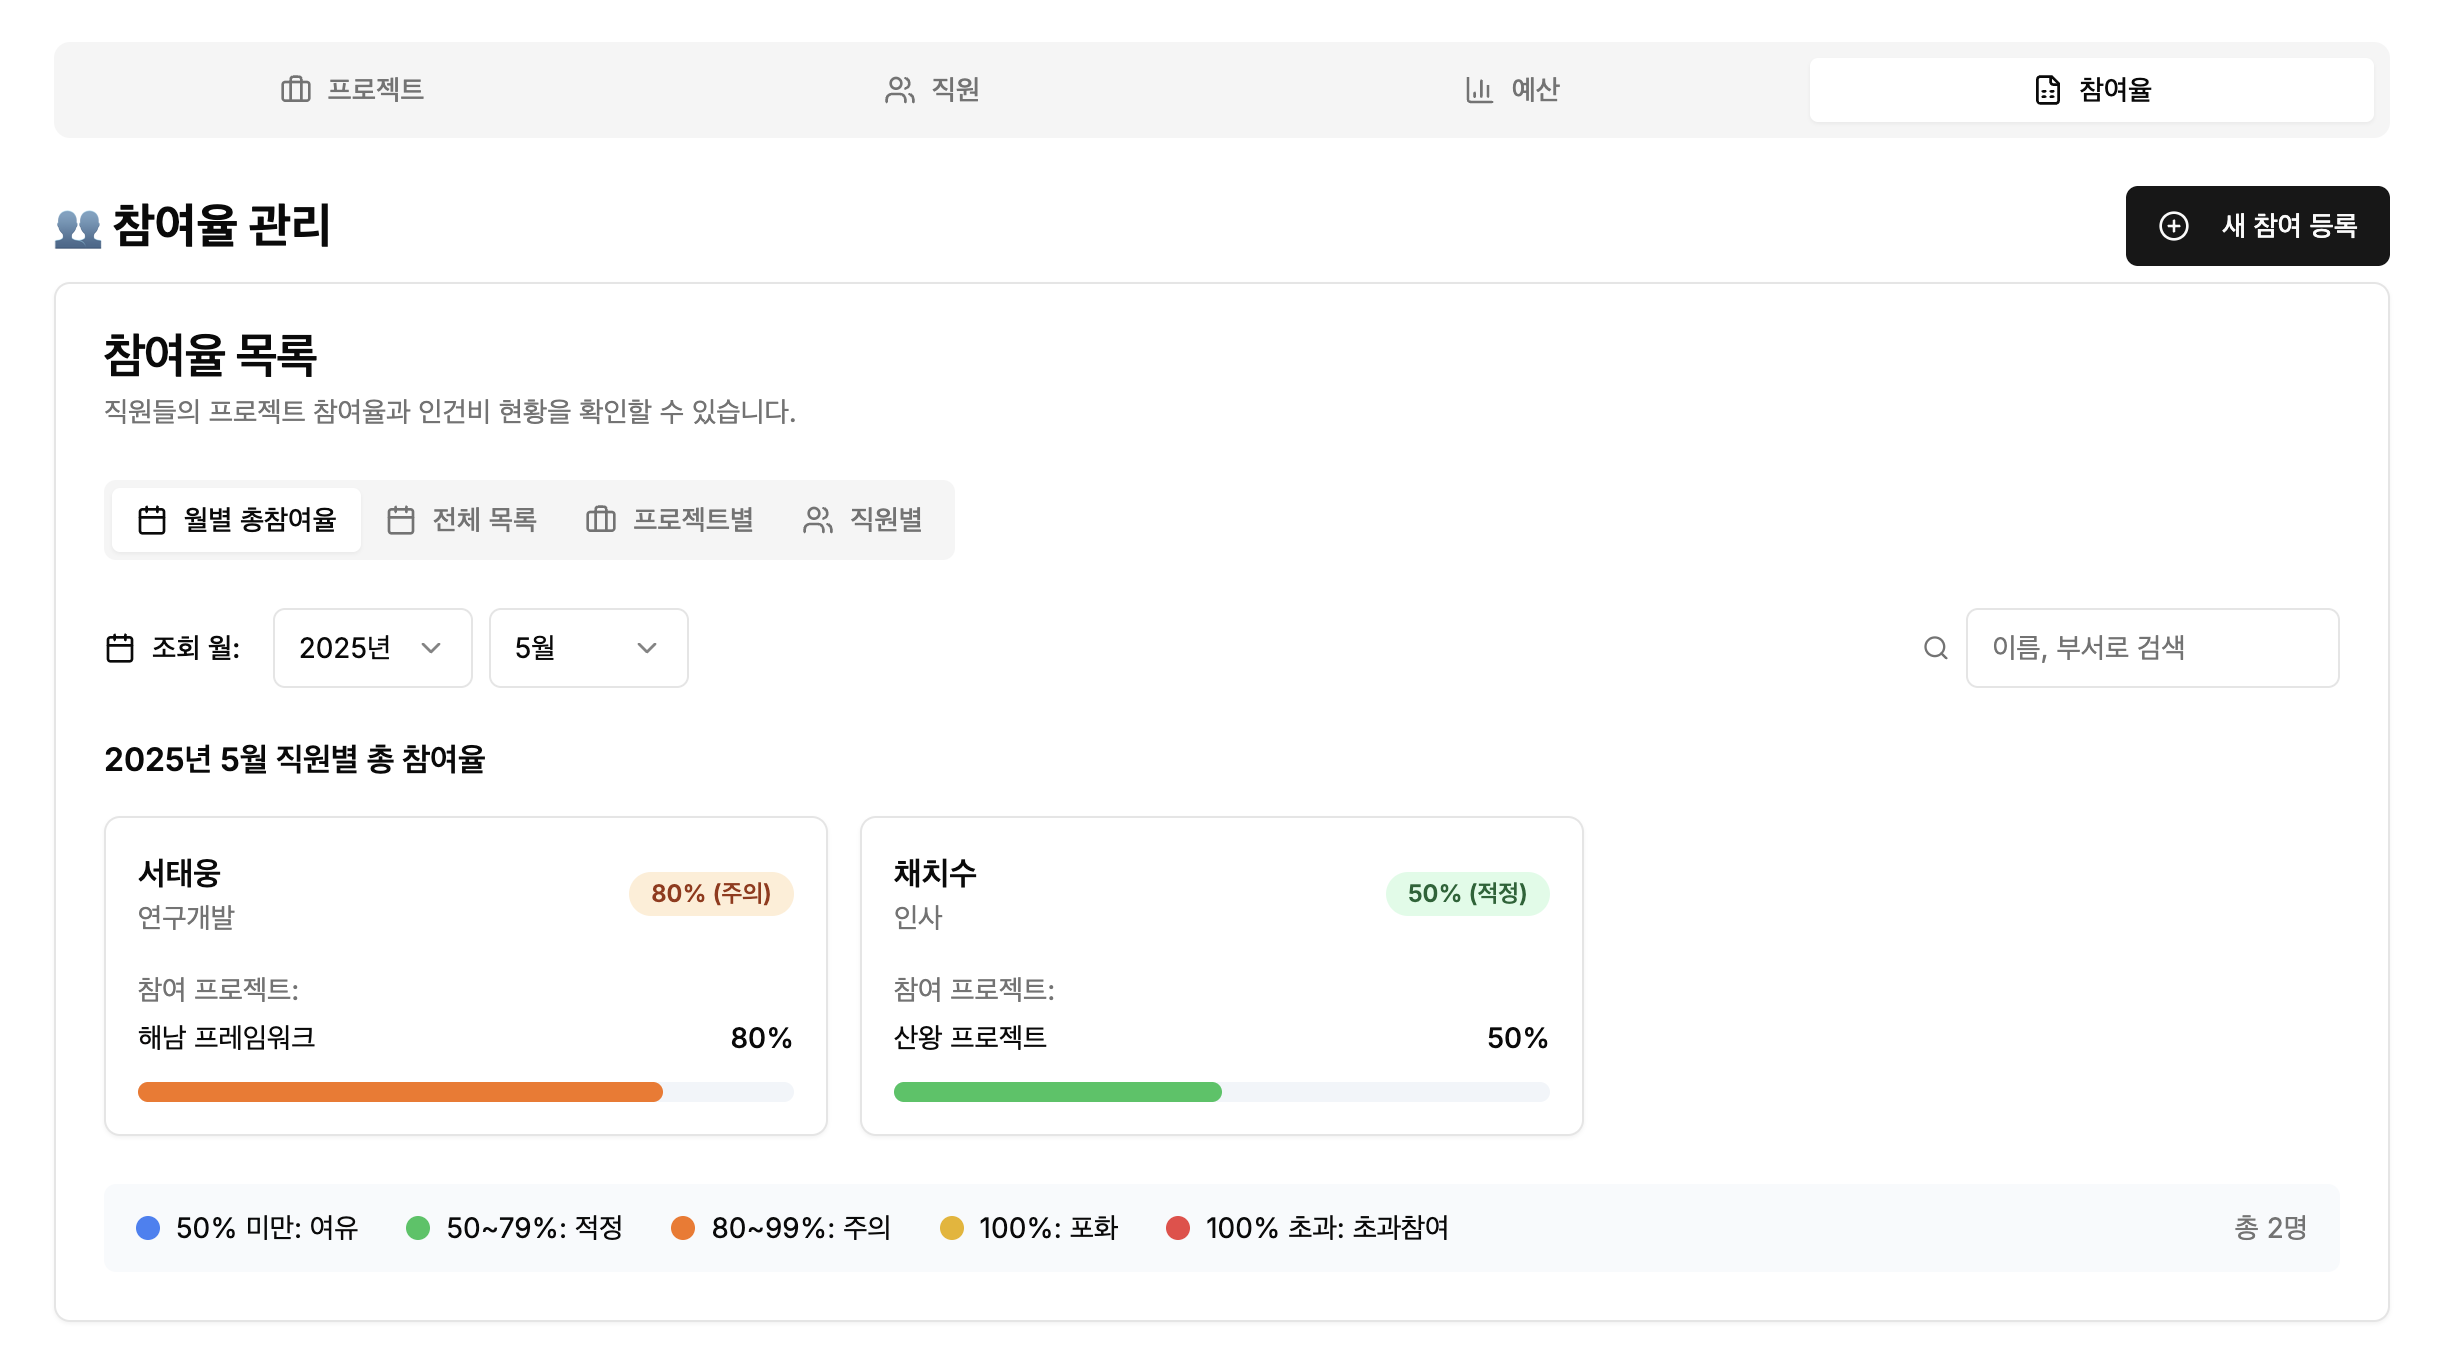This screenshot has width=2454, height=1372.
Task: Select the 50% 미만: 여유 legend dot
Action: [148, 1227]
